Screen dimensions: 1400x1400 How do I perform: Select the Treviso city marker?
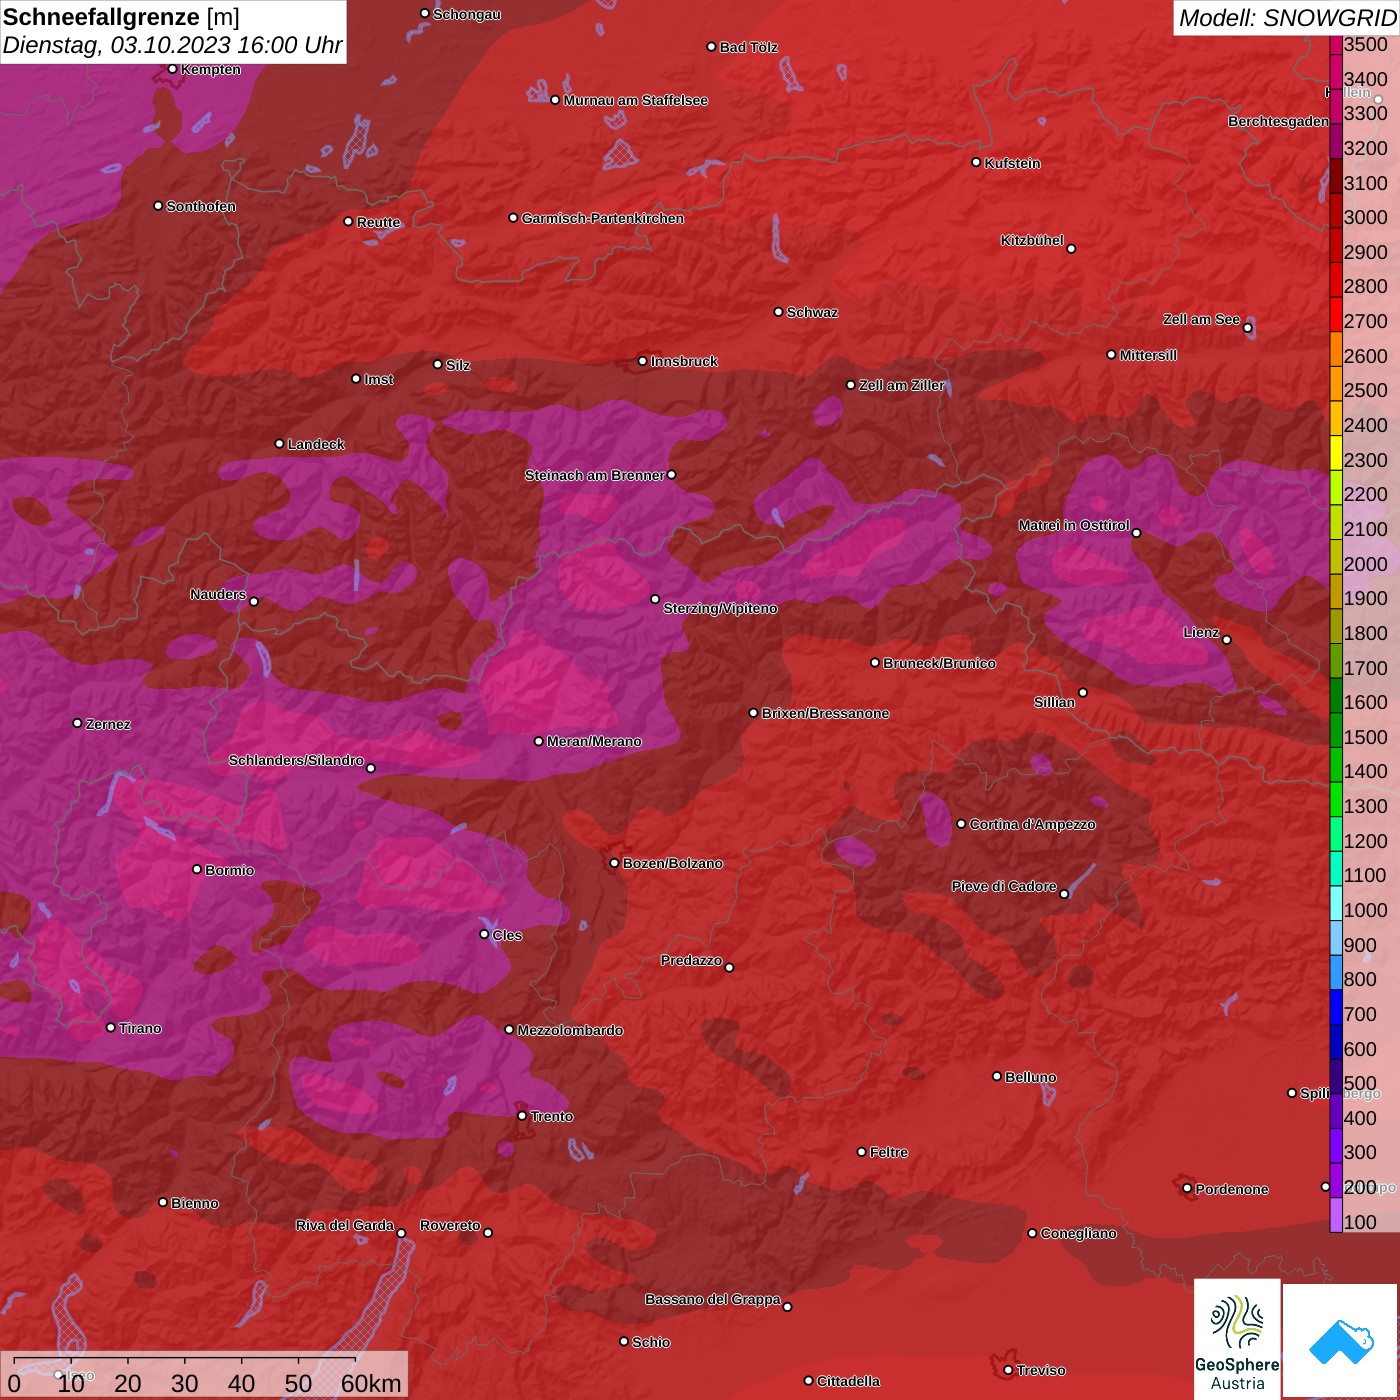pyautogui.click(x=1009, y=1370)
